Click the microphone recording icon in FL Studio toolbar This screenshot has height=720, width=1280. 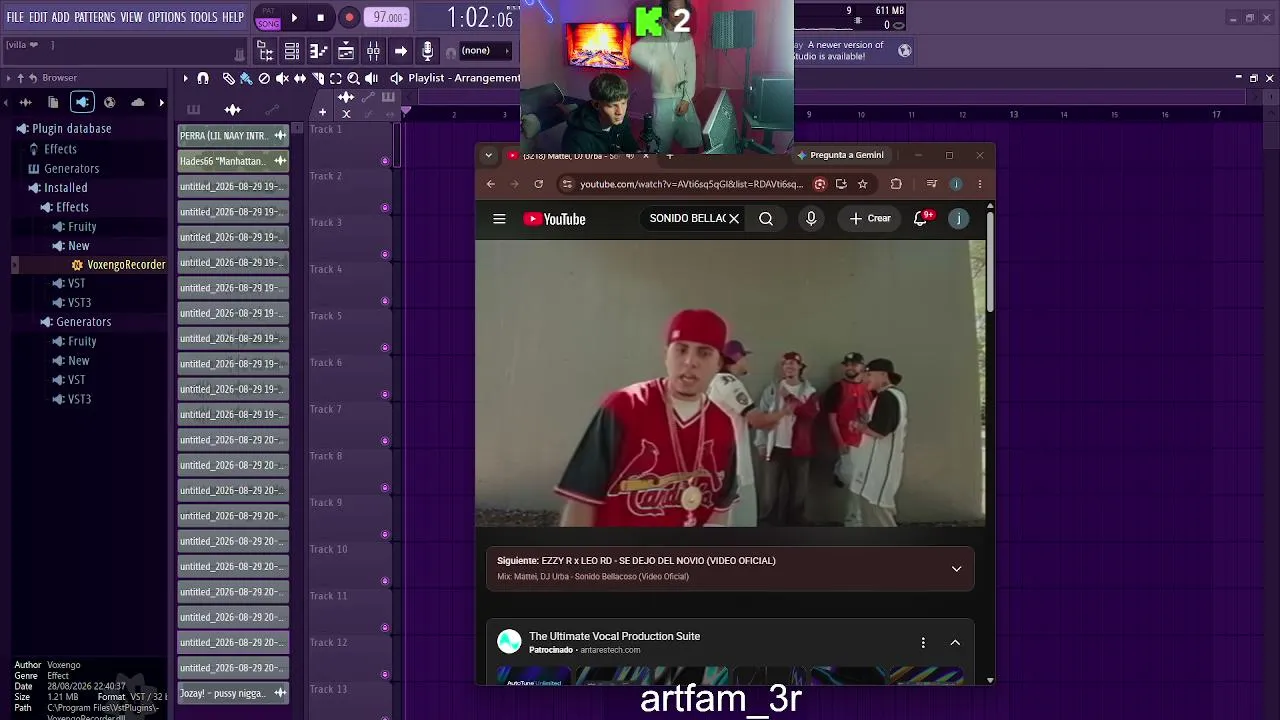[427, 51]
